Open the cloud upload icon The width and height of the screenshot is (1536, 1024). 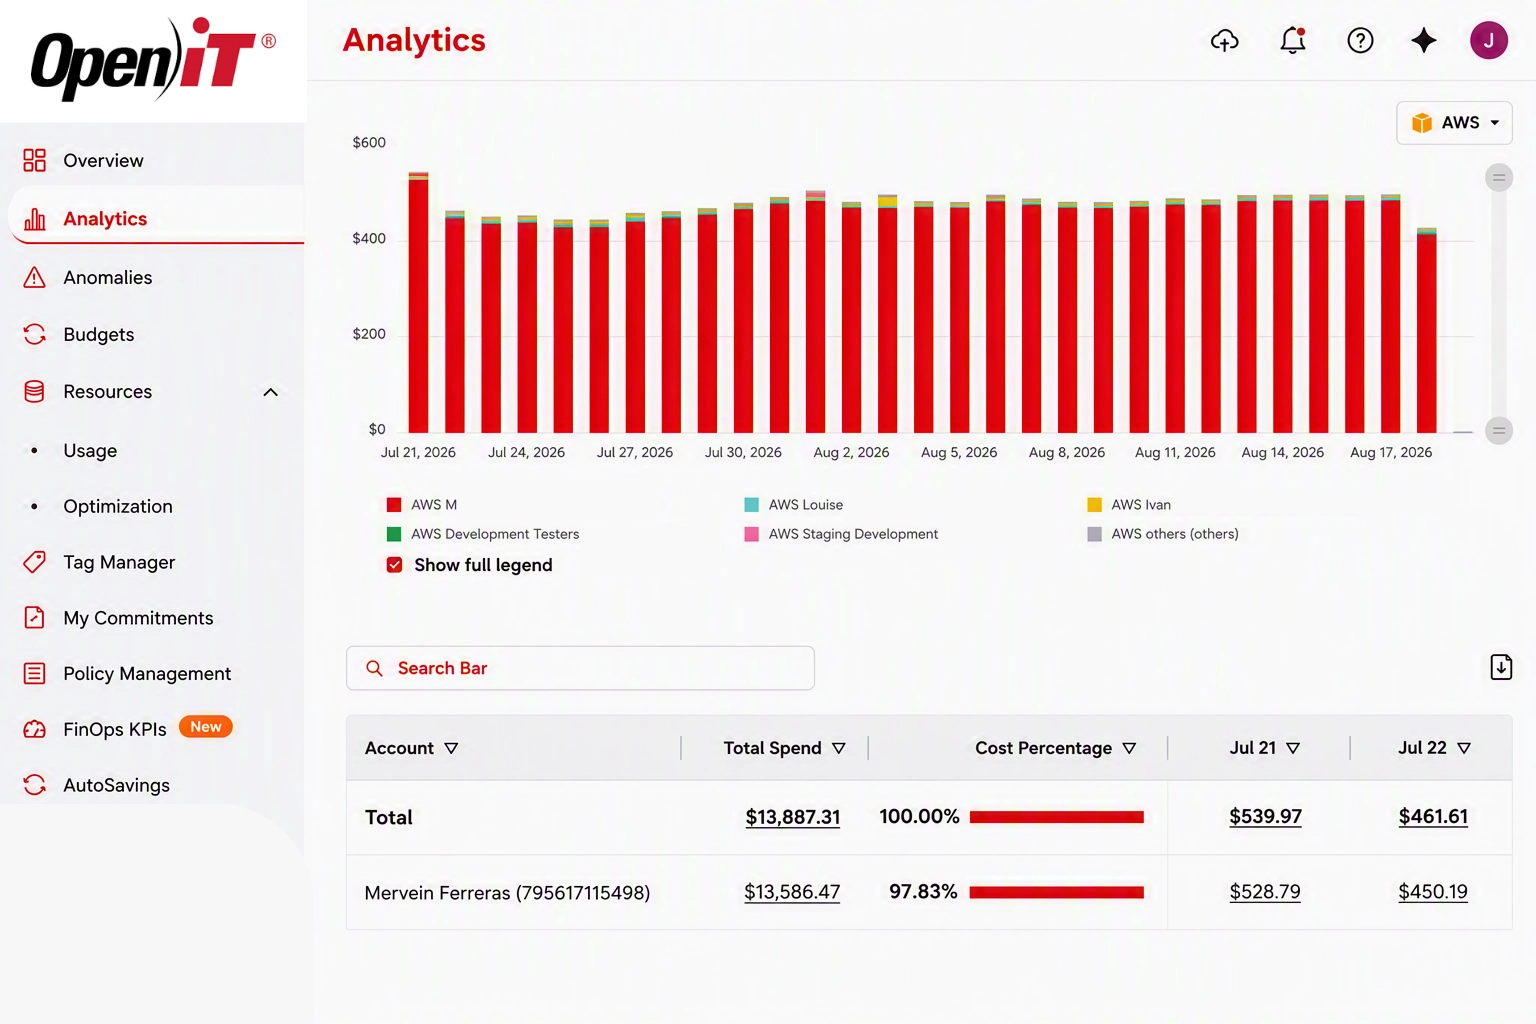point(1224,40)
